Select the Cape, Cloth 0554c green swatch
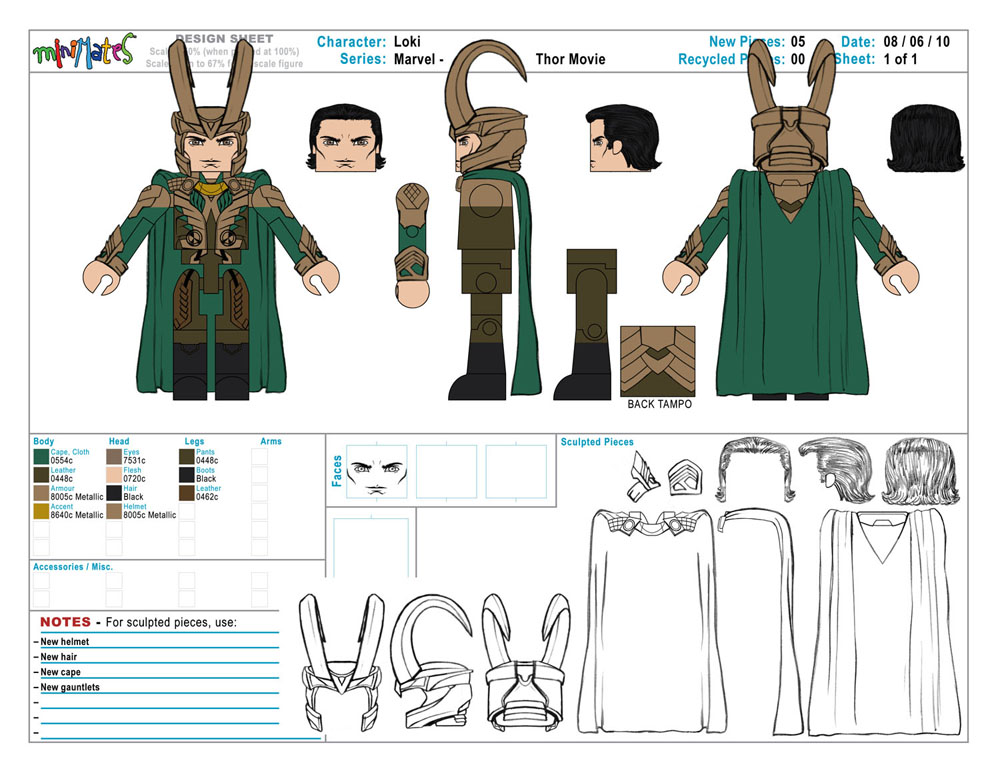This screenshot has width=1000, height=773. 41,456
